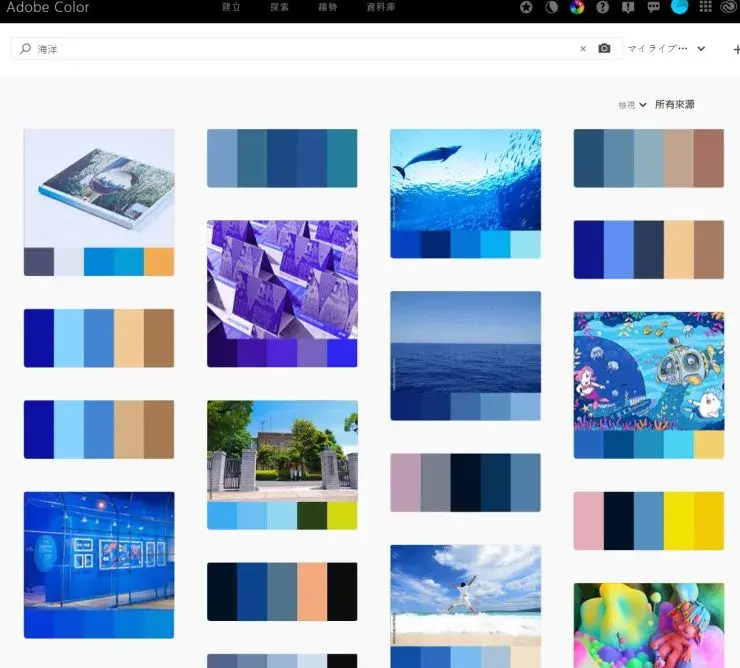
Task: Open the 探索 (Explore) tab
Action: (279, 7)
